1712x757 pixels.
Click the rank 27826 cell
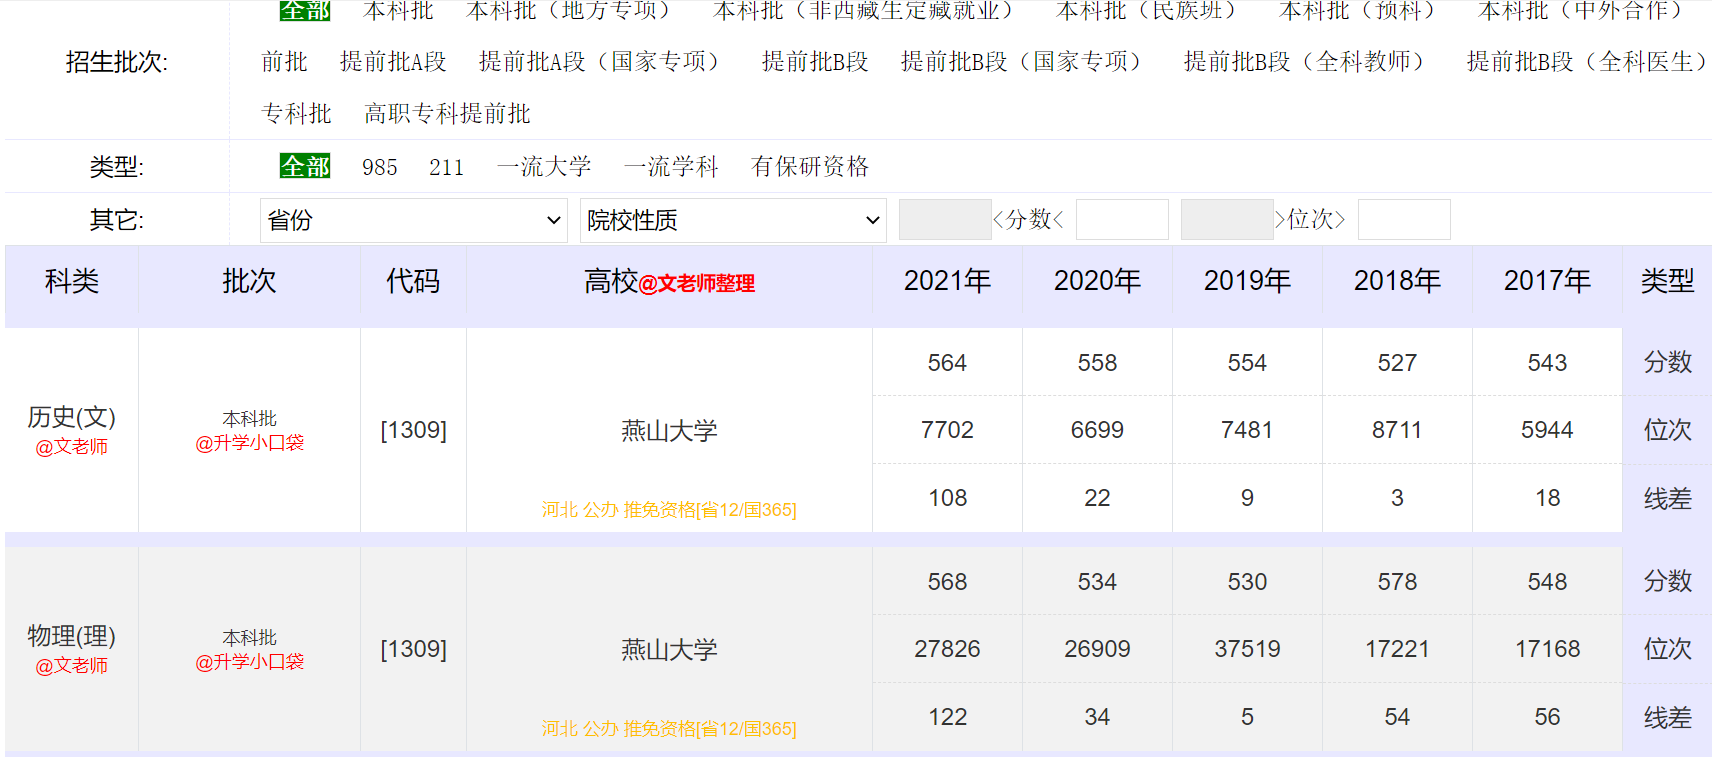tap(947, 649)
